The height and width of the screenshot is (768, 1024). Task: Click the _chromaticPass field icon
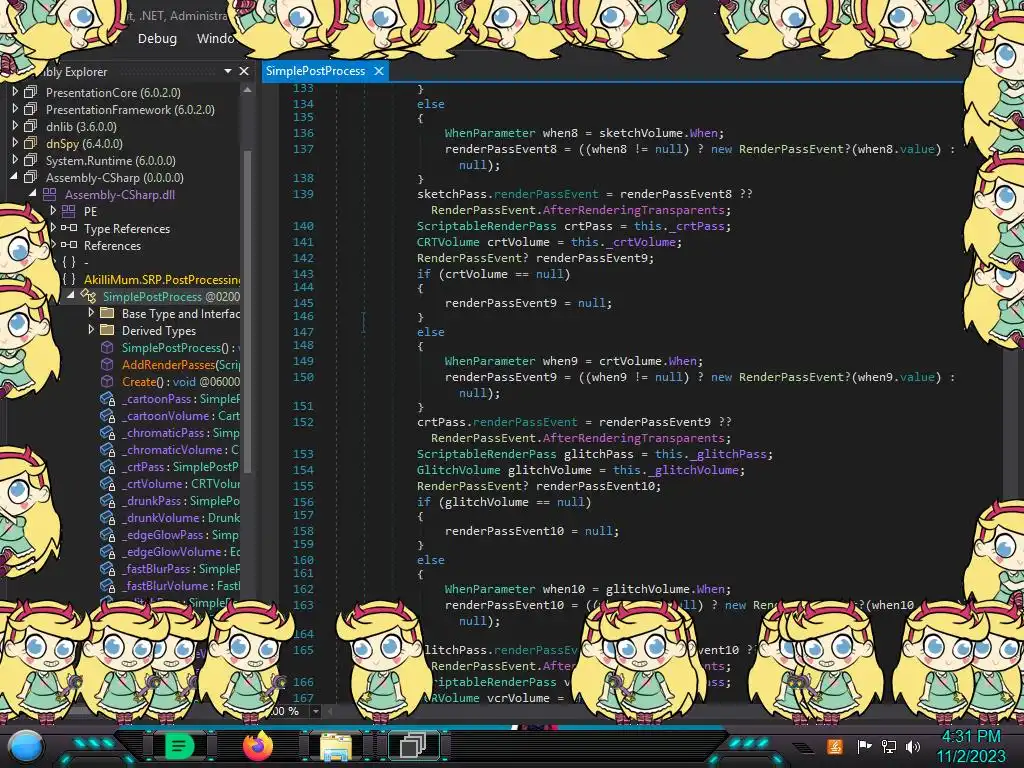[x=107, y=432]
